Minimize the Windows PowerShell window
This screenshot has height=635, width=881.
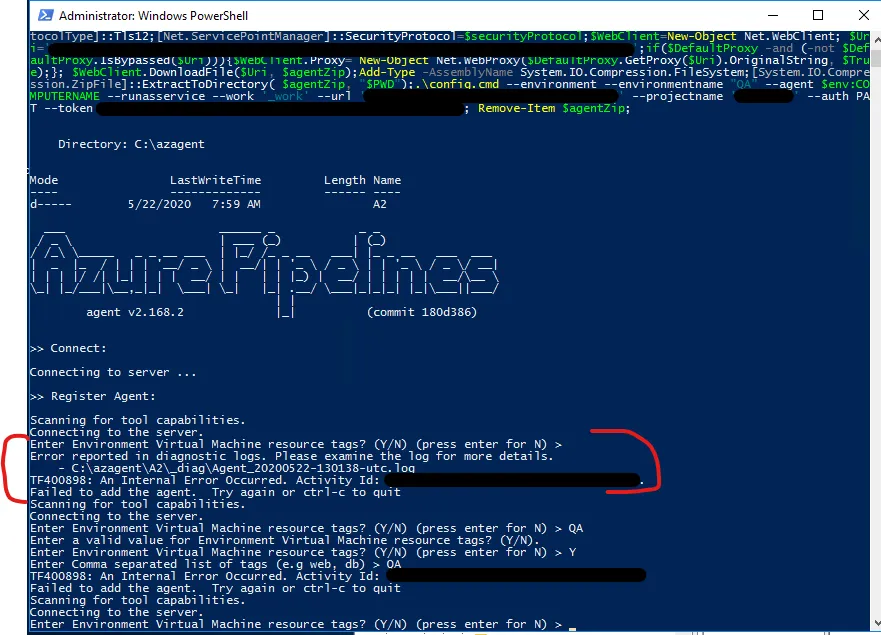[x=773, y=15]
